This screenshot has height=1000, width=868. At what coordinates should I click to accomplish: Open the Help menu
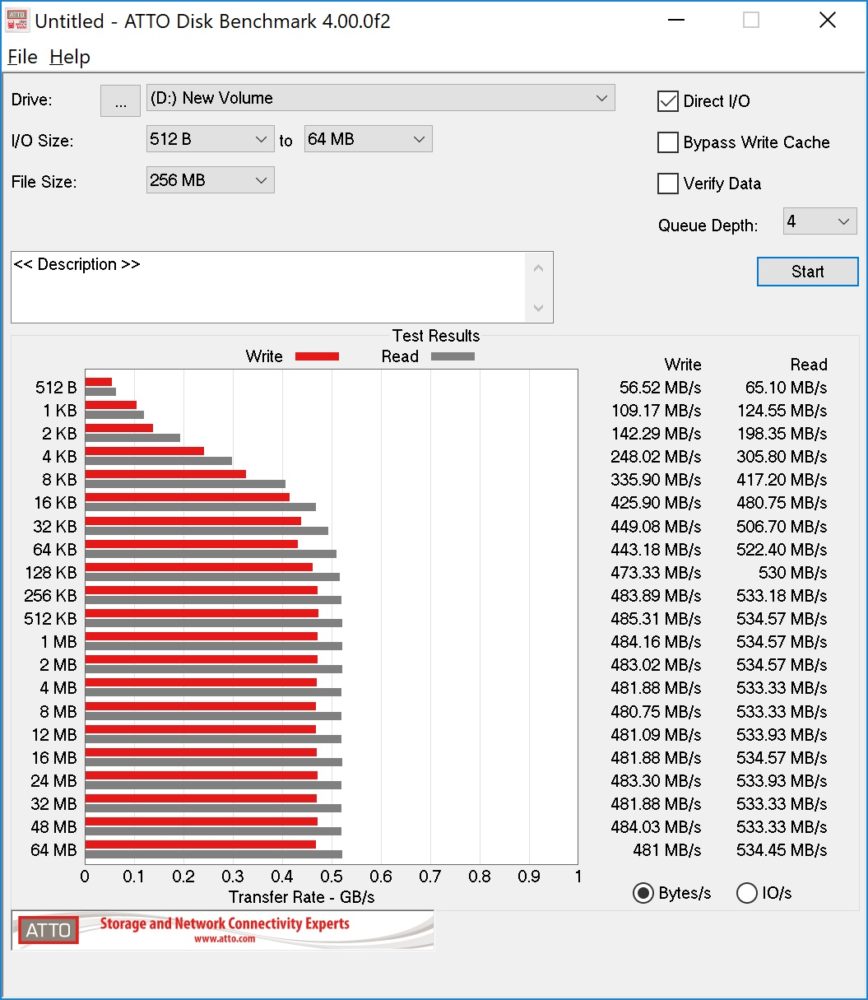(x=70, y=57)
